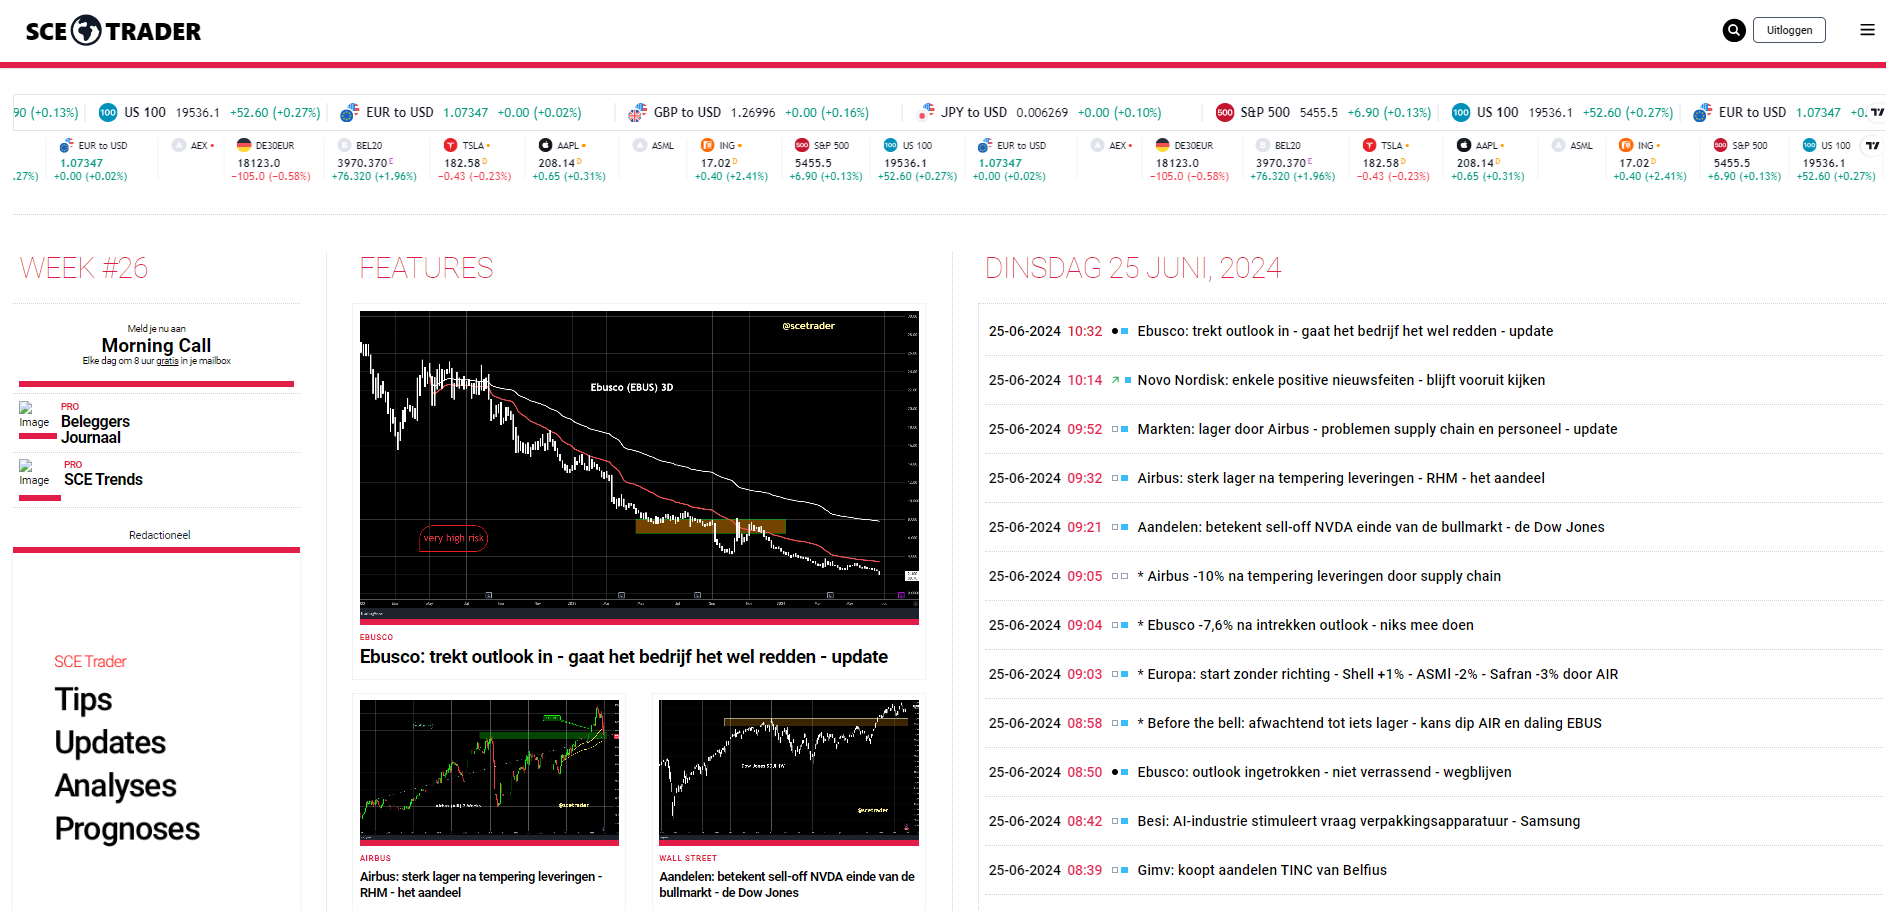1886x911 pixels.
Task: Follow the 'gratis' link under Morning Call
Action: [x=167, y=361]
